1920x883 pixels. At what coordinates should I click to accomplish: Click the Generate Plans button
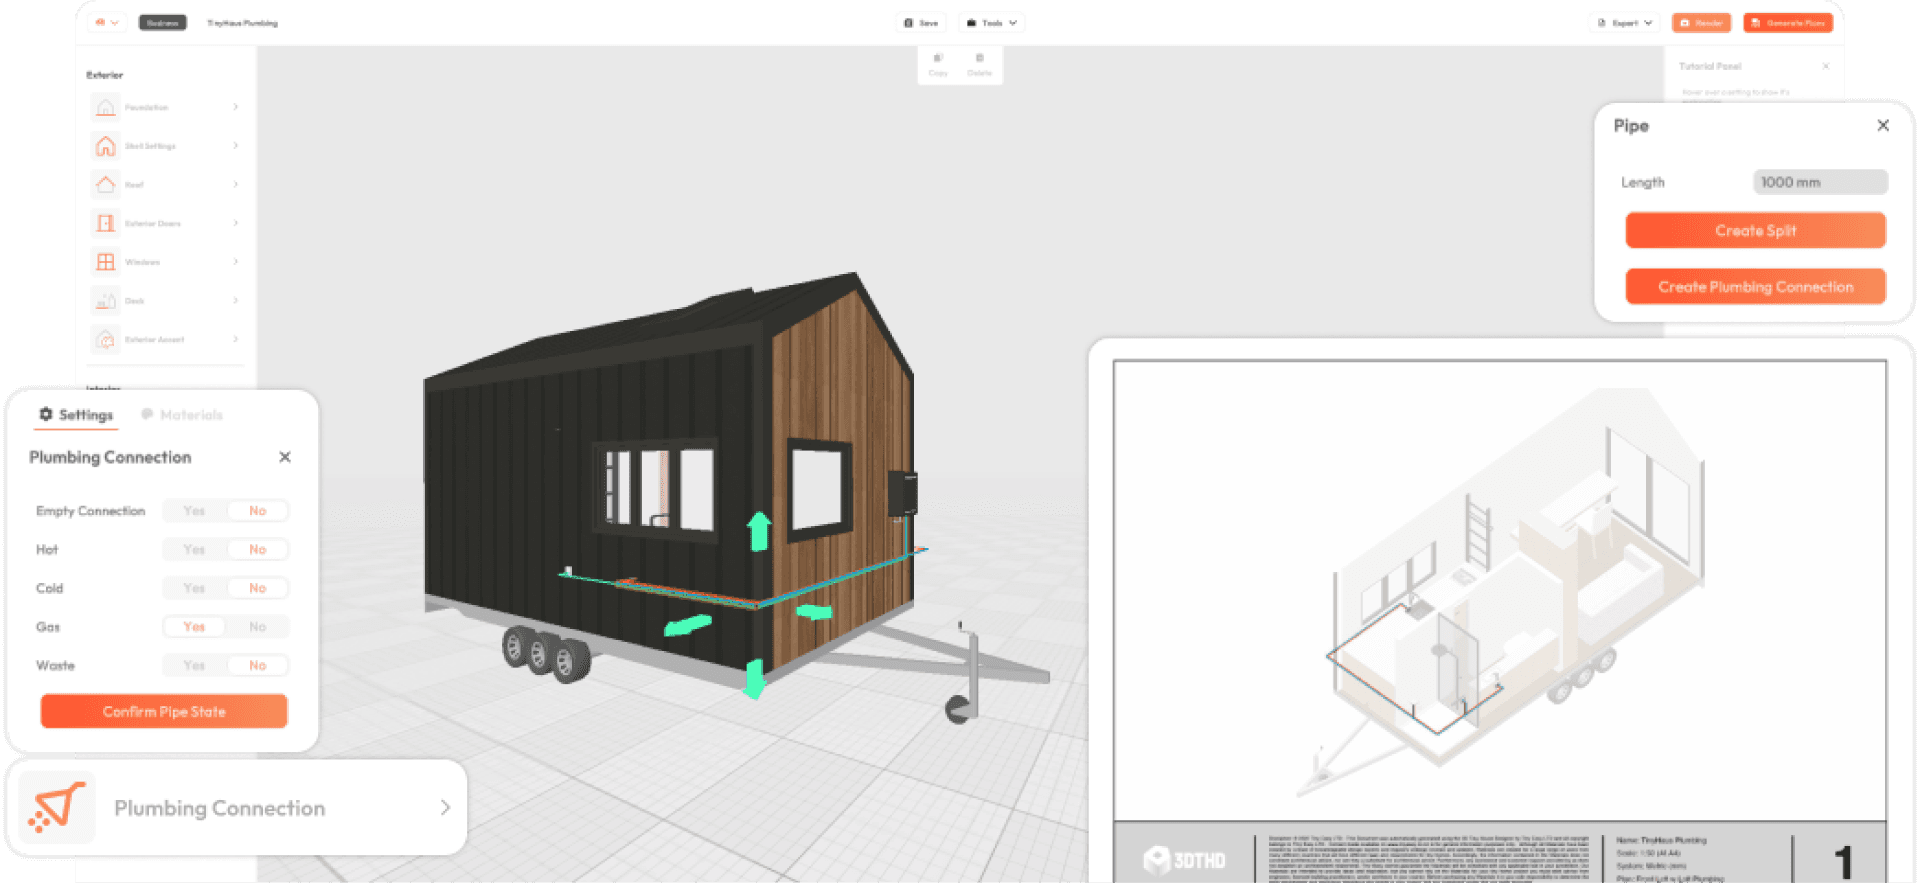pos(1788,23)
